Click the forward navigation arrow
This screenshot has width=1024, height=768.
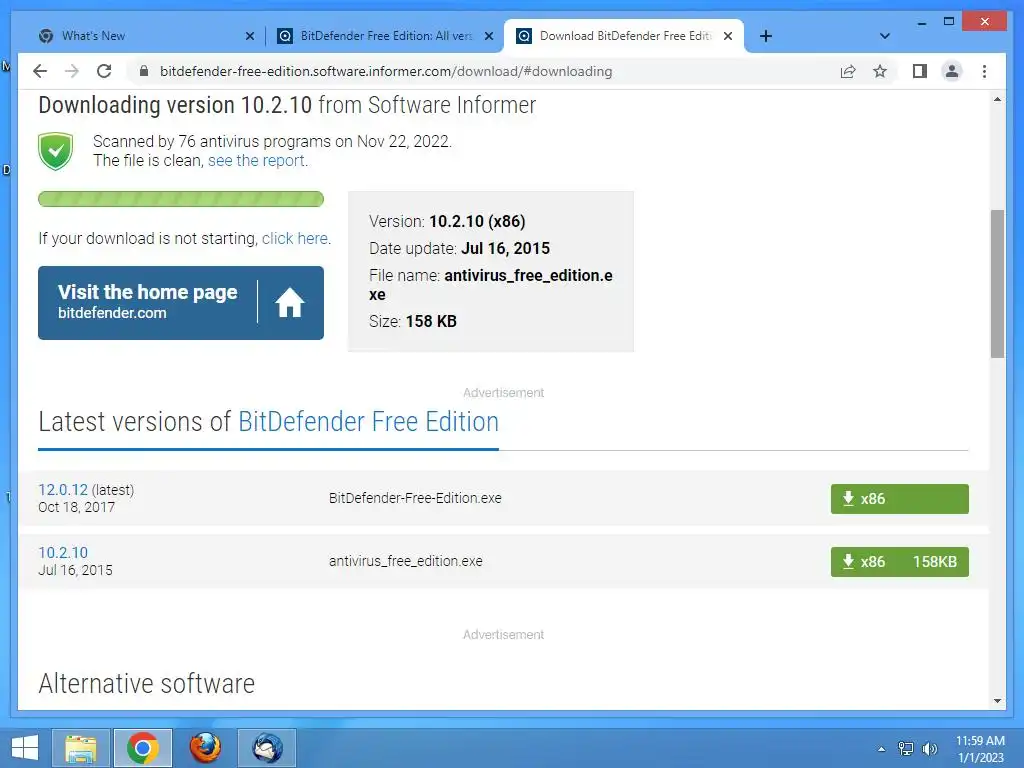click(72, 71)
